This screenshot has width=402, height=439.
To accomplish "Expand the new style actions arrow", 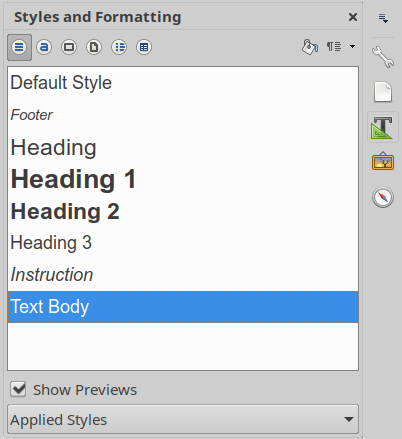I will coord(352,47).
